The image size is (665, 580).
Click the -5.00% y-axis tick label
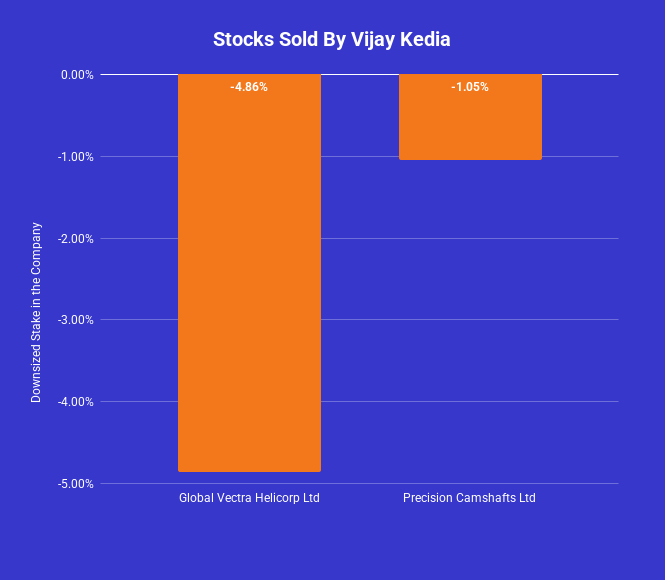[x=77, y=484]
